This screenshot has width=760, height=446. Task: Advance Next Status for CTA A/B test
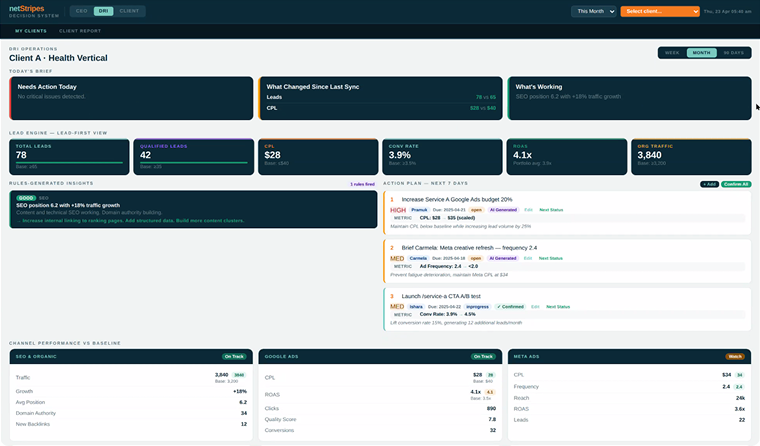tap(558, 307)
